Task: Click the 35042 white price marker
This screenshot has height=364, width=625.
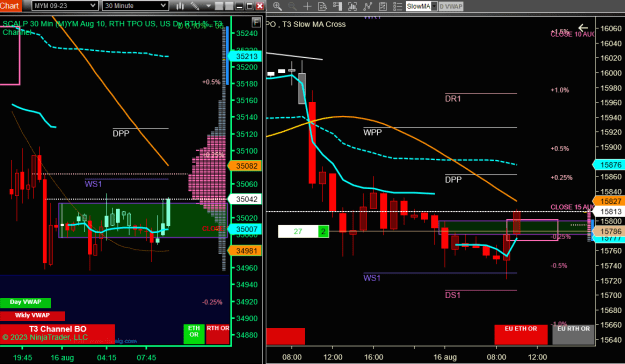Action: 245,199
